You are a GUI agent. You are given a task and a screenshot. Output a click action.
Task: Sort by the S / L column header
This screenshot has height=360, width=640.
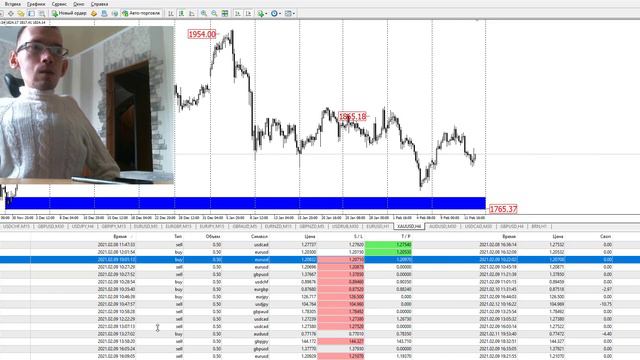coord(358,237)
